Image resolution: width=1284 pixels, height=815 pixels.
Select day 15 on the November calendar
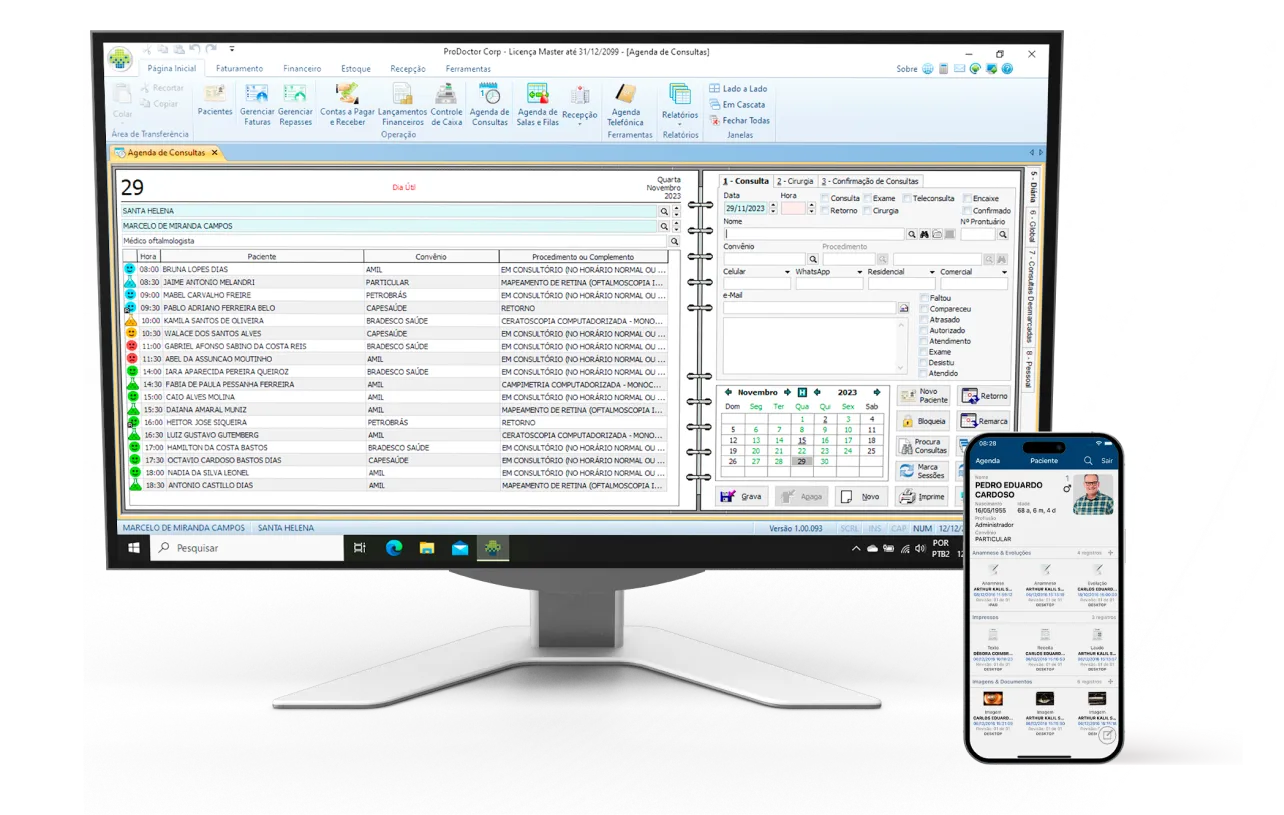coord(802,442)
